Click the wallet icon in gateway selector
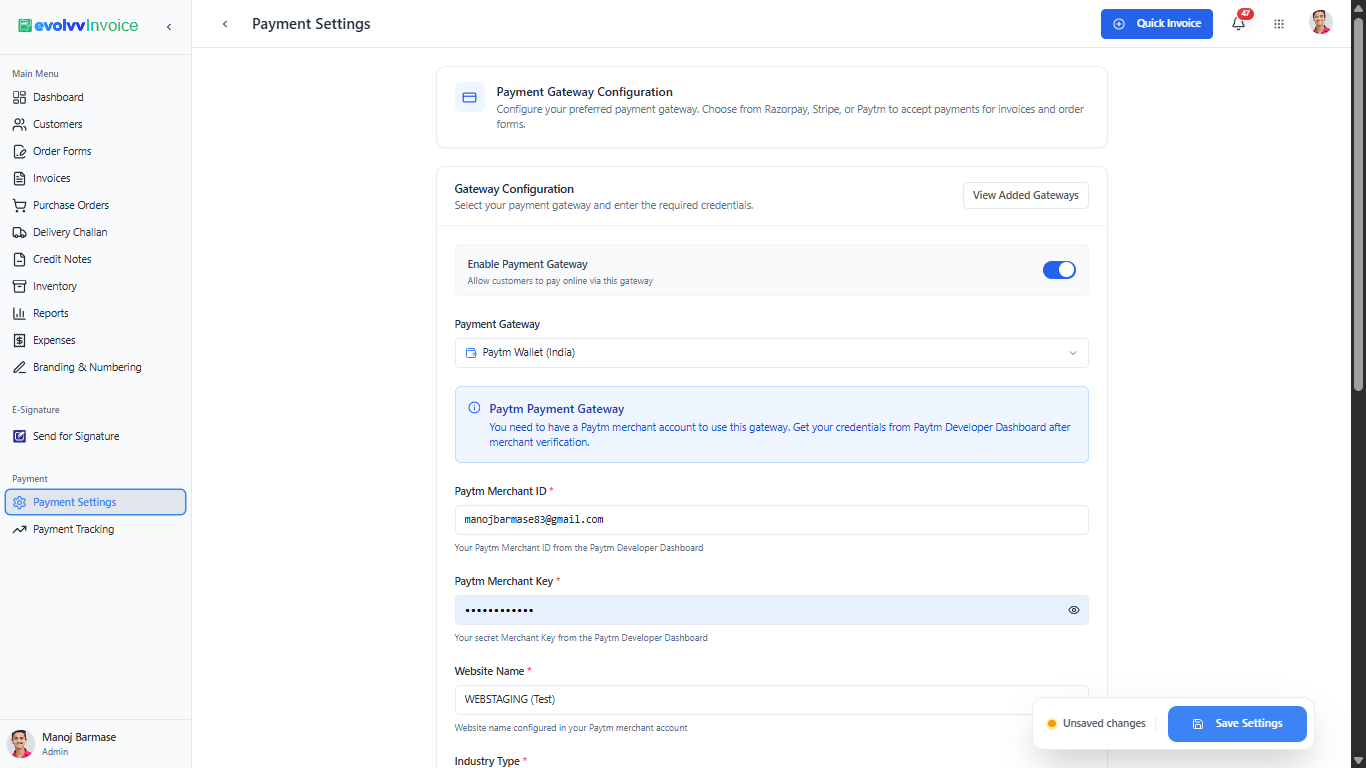The width and height of the screenshot is (1366, 768). pyautogui.click(x=471, y=353)
